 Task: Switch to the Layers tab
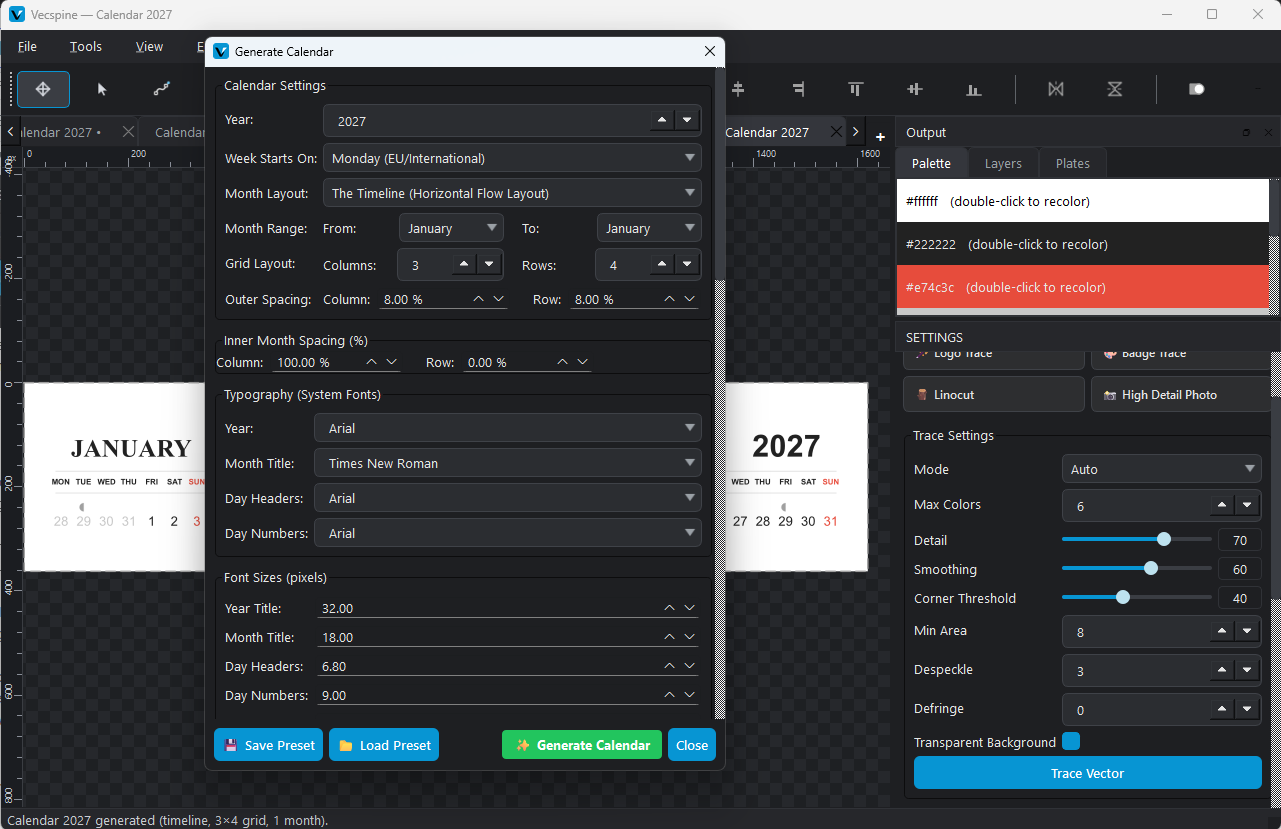click(x=1003, y=163)
